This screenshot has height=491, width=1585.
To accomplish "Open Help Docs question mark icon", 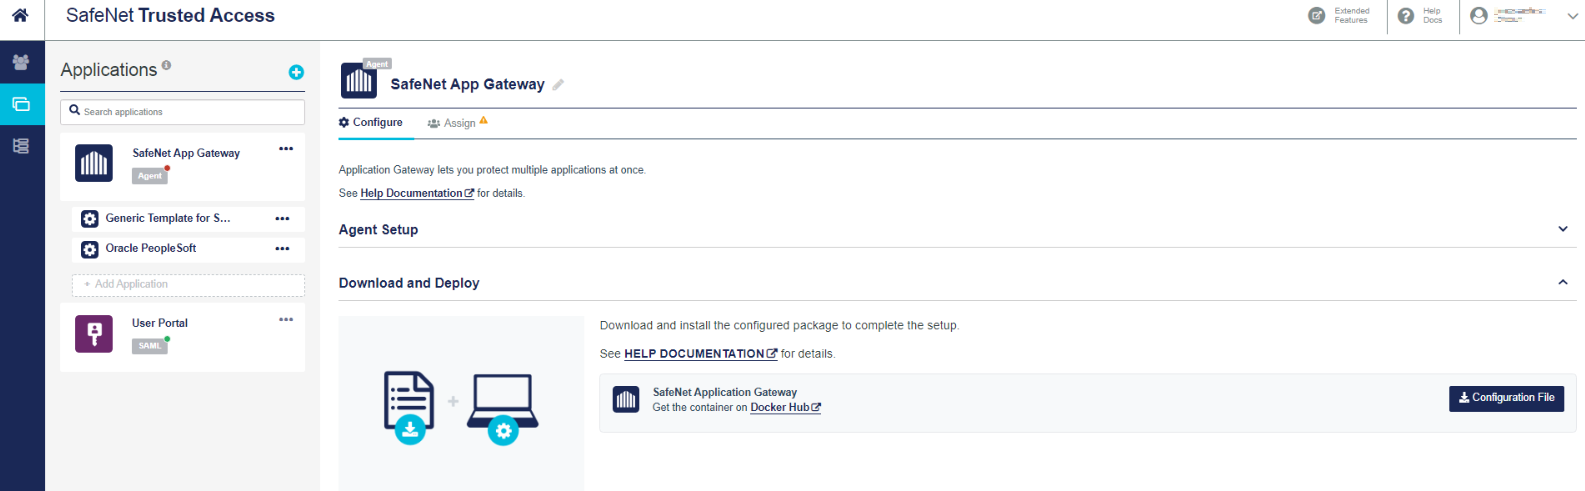I will [1406, 15].
